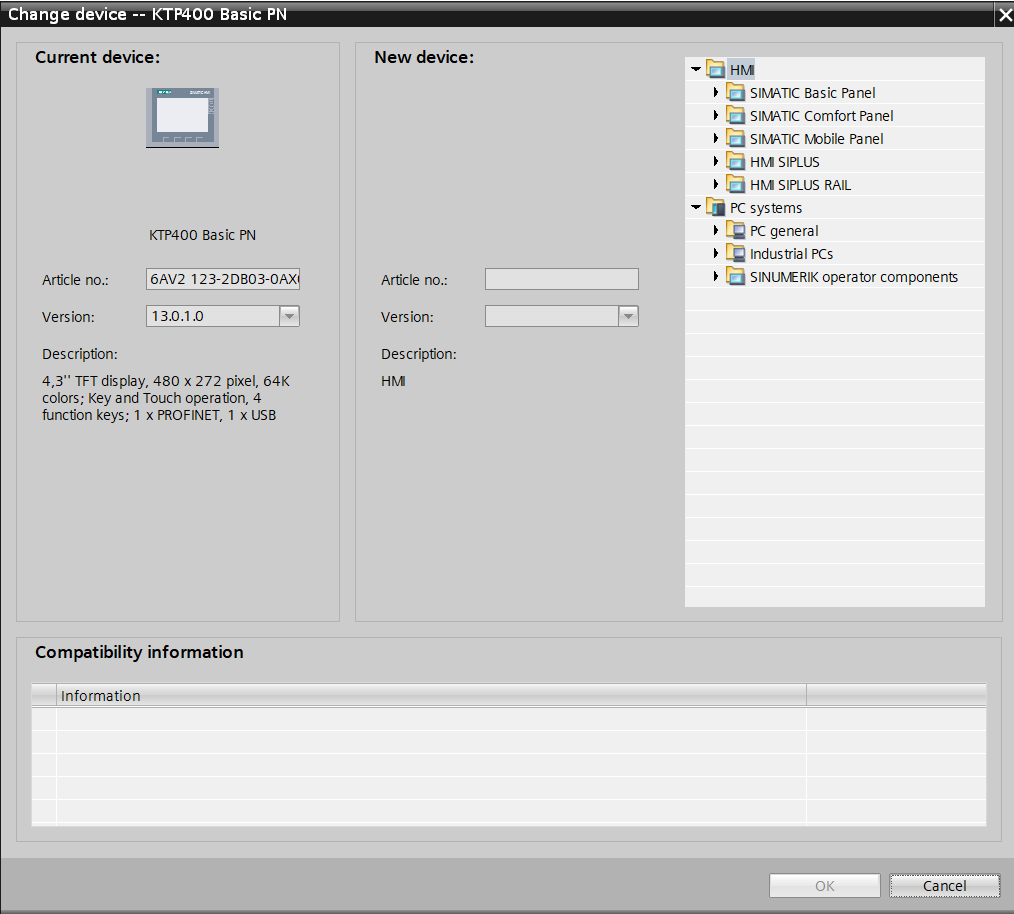Expand the PC general node
Image resolution: width=1014 pixels, height=914 pixels.
click(715, 230)
